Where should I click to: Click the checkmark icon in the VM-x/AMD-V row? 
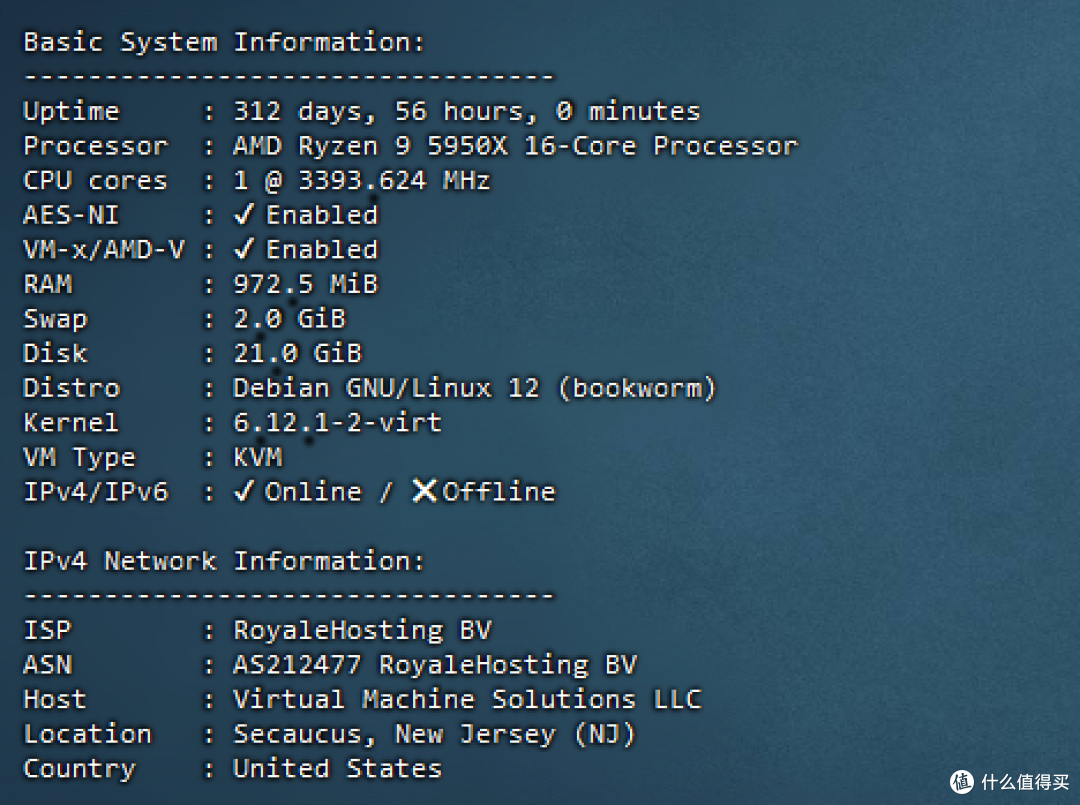coord(243,249)
